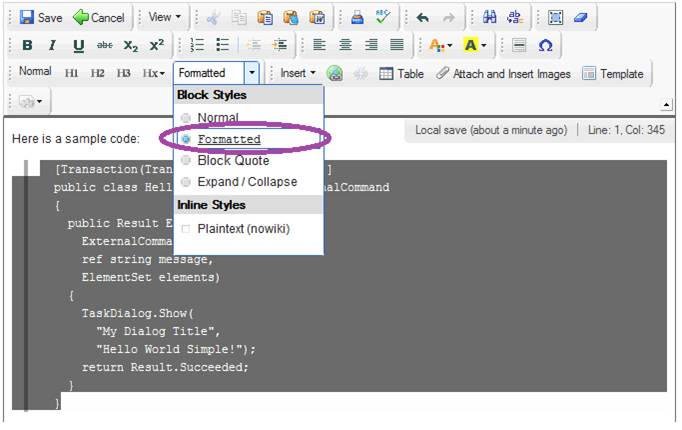Open the Insert dropdown menu
Image resolution: width=682 pixels, height=430 pixels.
pos(298,73)
